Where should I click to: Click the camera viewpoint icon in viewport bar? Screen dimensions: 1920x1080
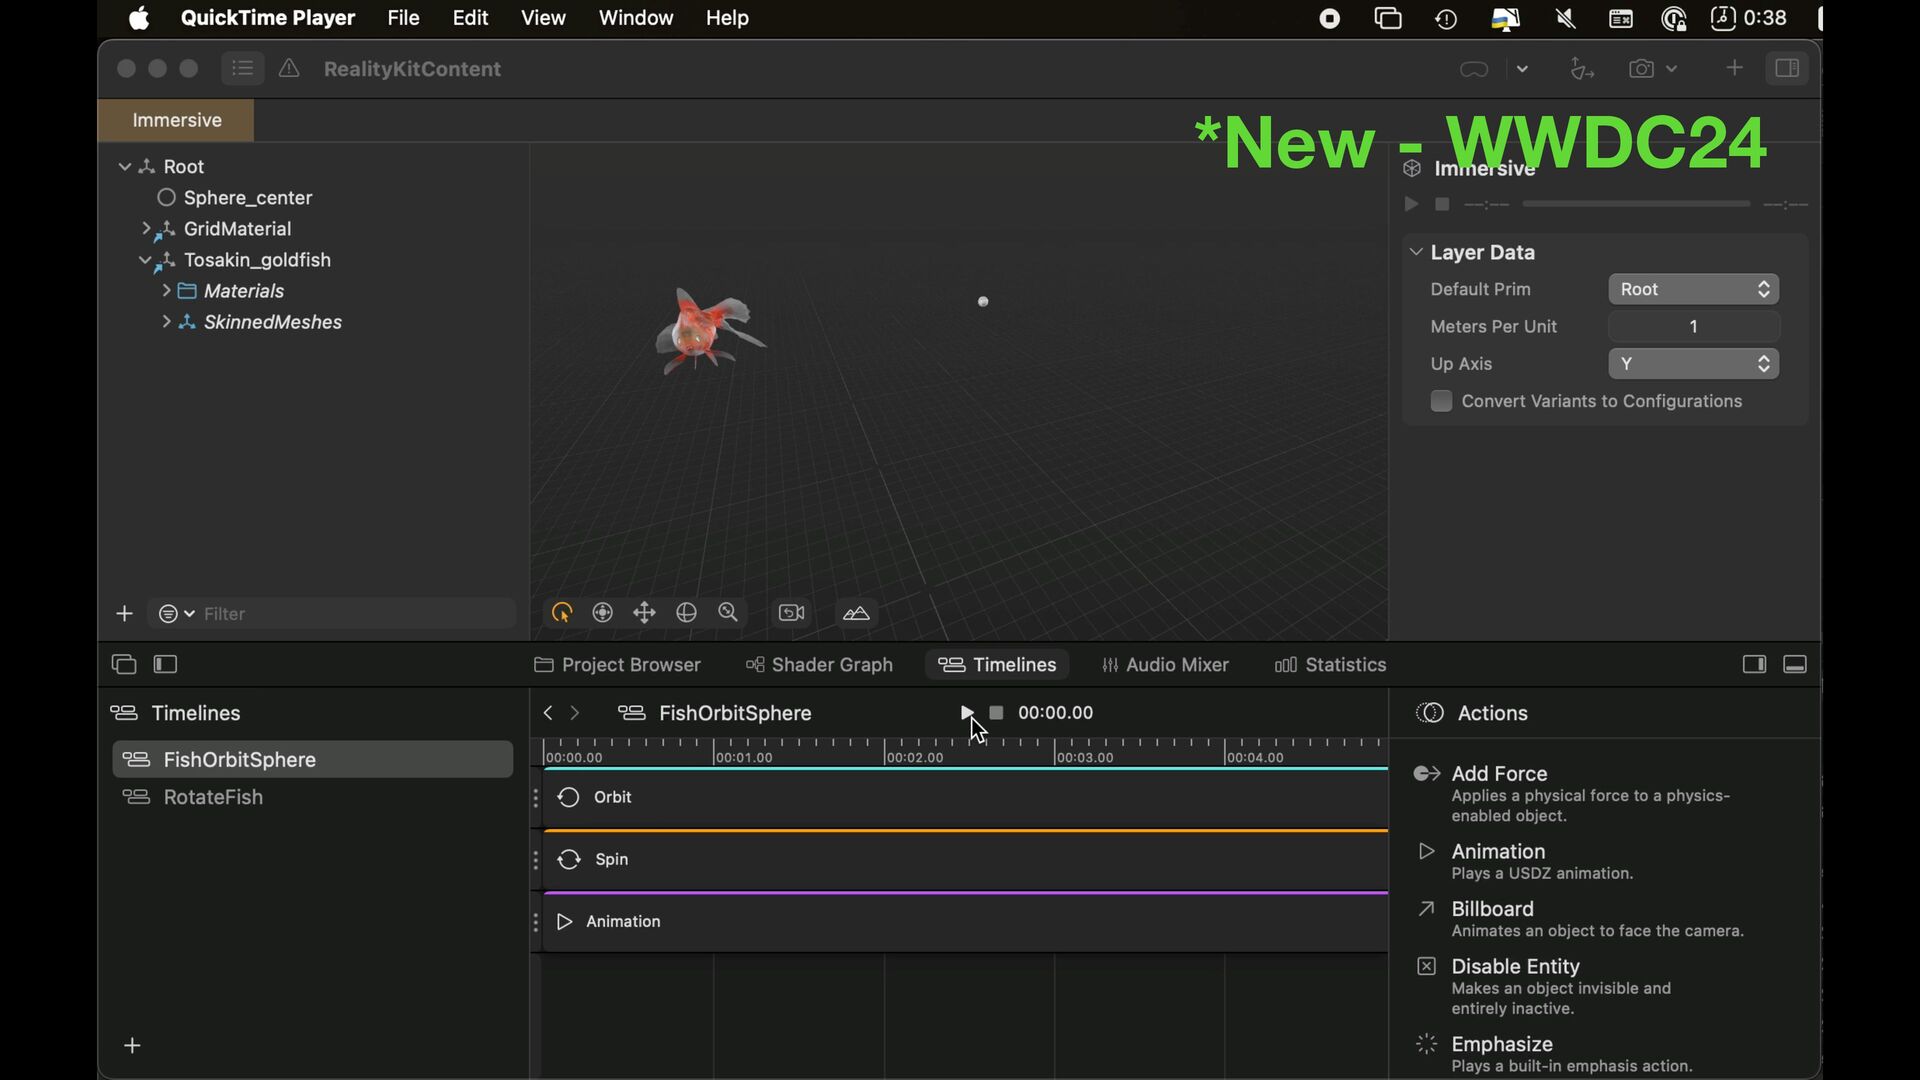(791, 613)
